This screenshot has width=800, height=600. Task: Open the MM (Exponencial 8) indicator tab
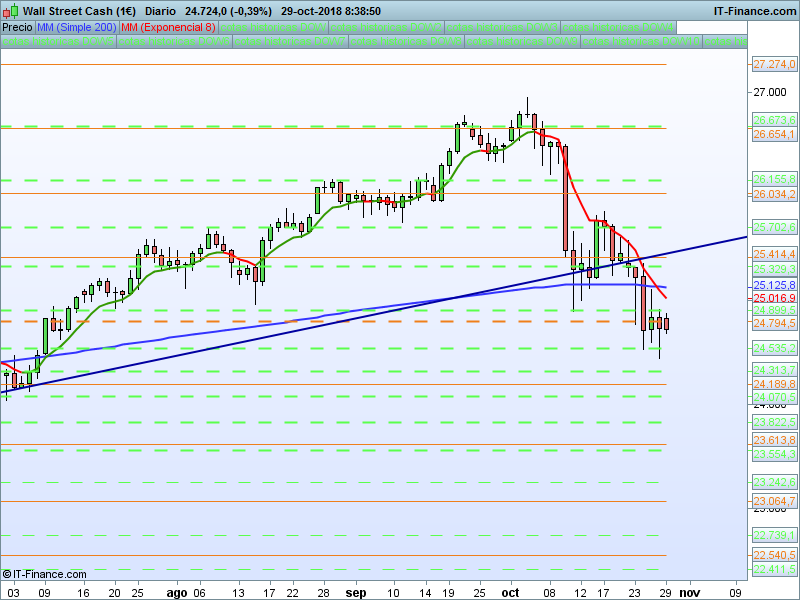[168, 27]
